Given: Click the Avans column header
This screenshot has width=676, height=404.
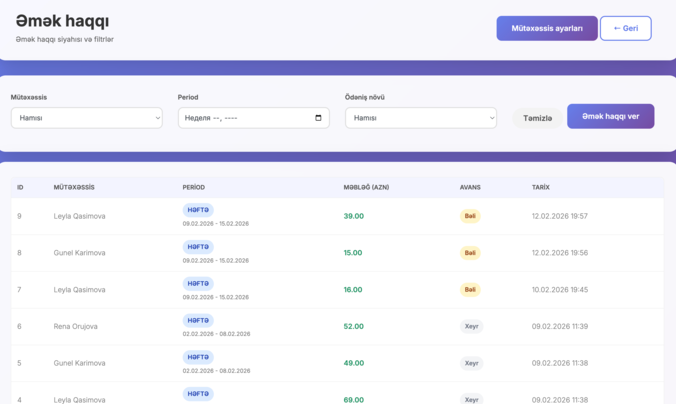Looking at the screenshot, I should pyautogui.click(x=470, y=187).
